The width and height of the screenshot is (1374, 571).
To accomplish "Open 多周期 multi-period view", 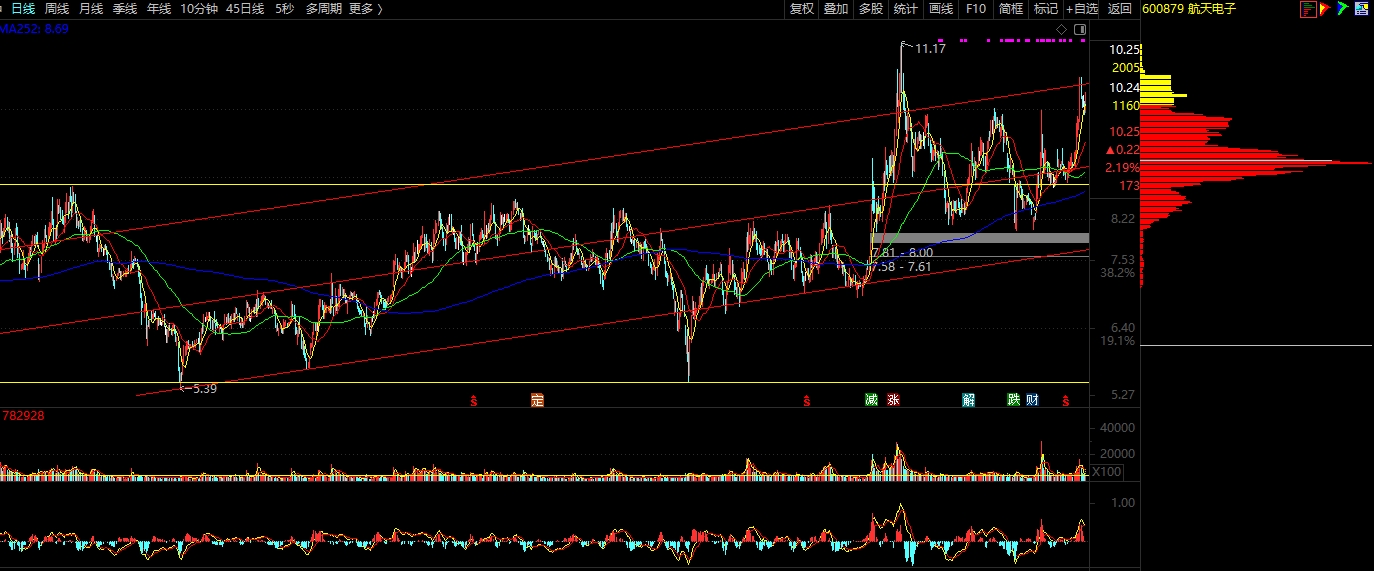I will point(324,9).
